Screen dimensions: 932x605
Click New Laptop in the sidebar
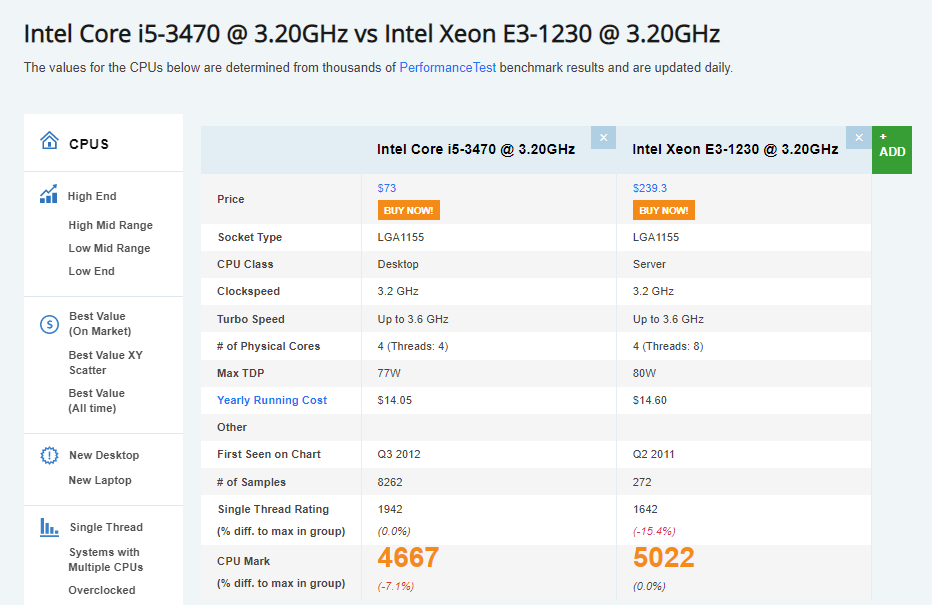pos(98,479)
